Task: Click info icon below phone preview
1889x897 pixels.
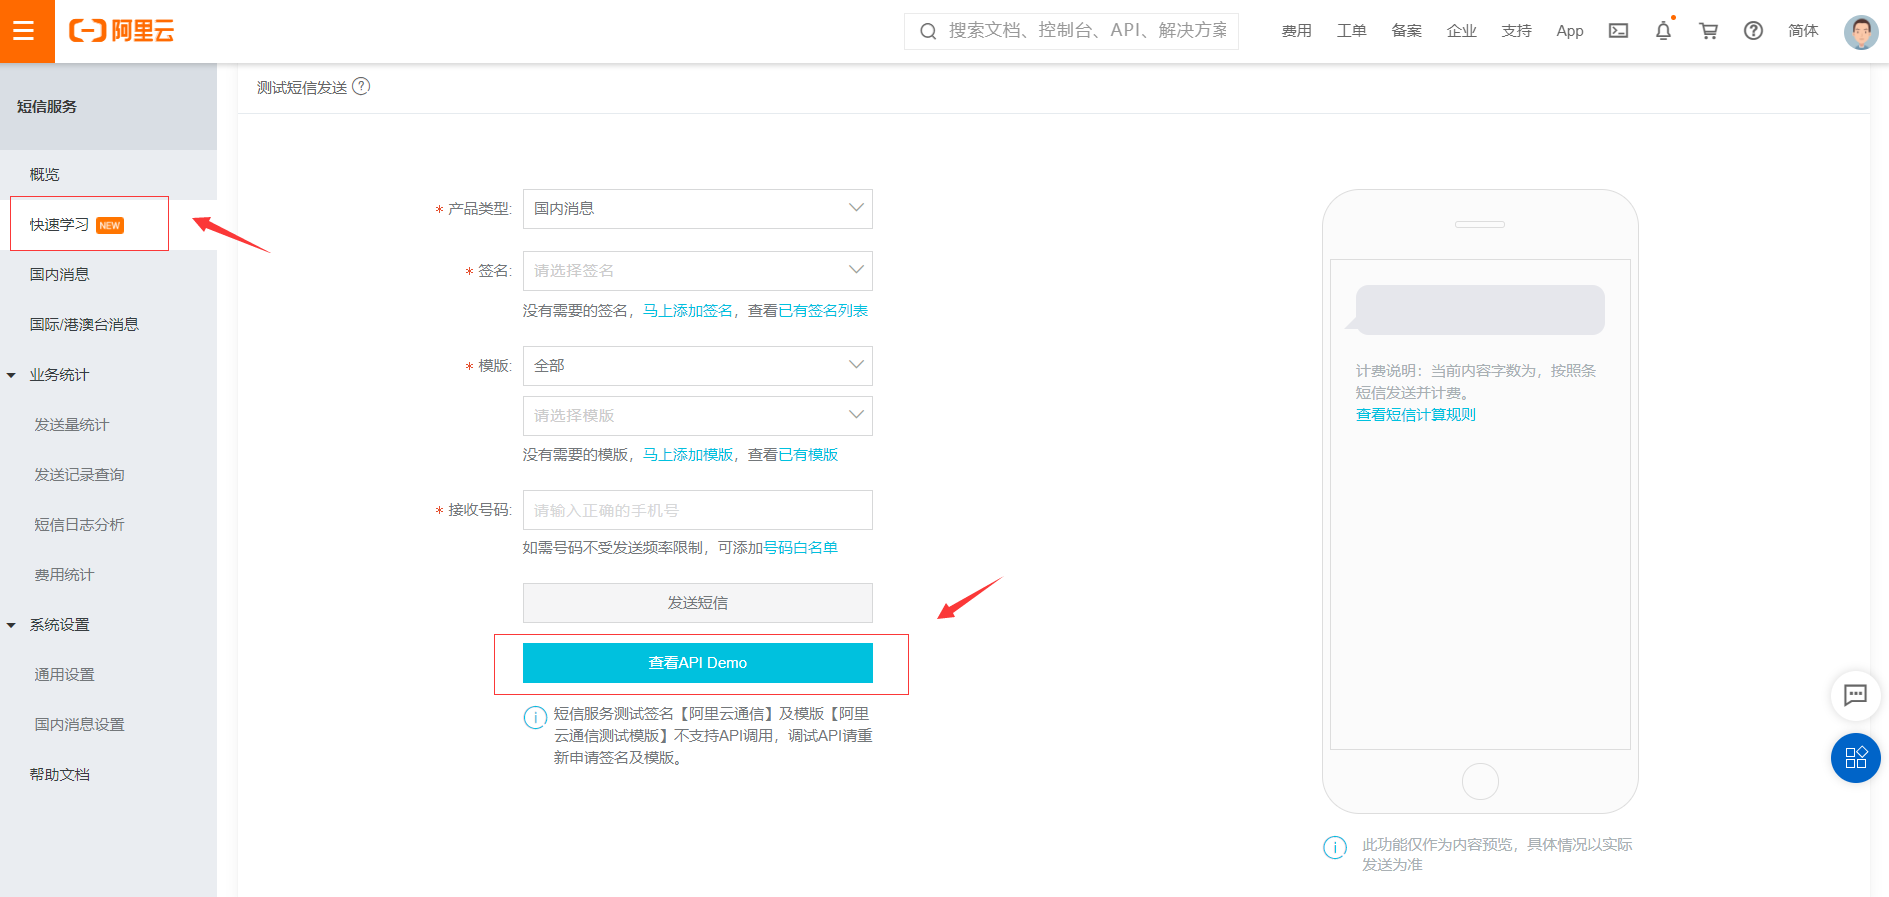Action: [x=1335, y=847]
